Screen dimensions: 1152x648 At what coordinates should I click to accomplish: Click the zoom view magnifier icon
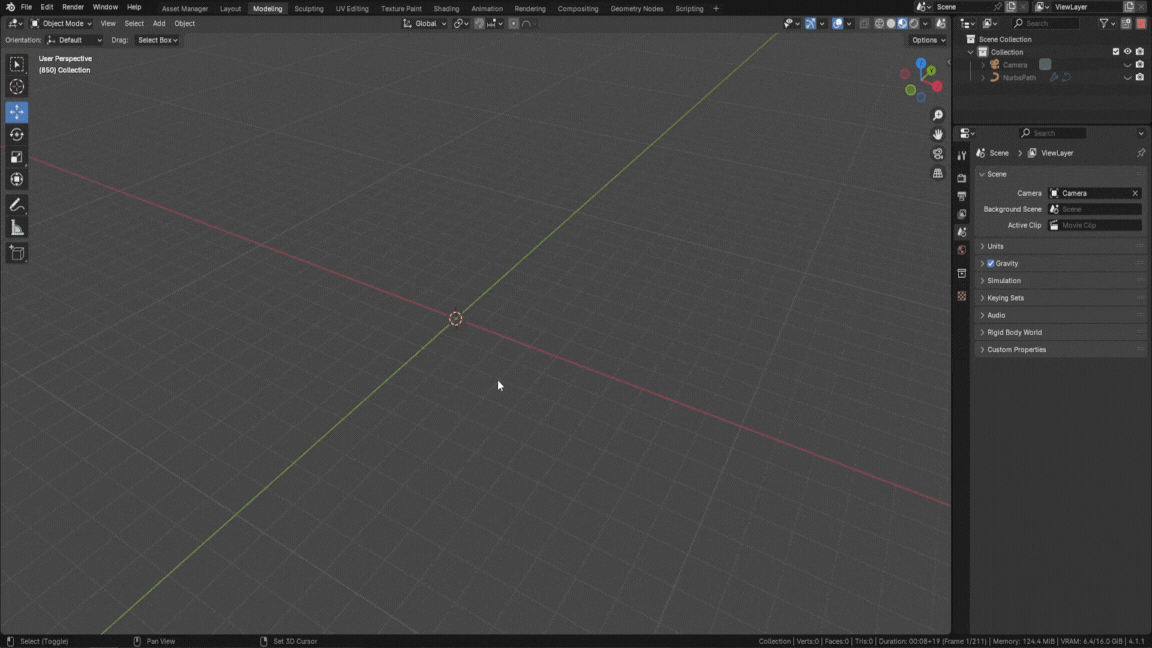pos(937,115)
